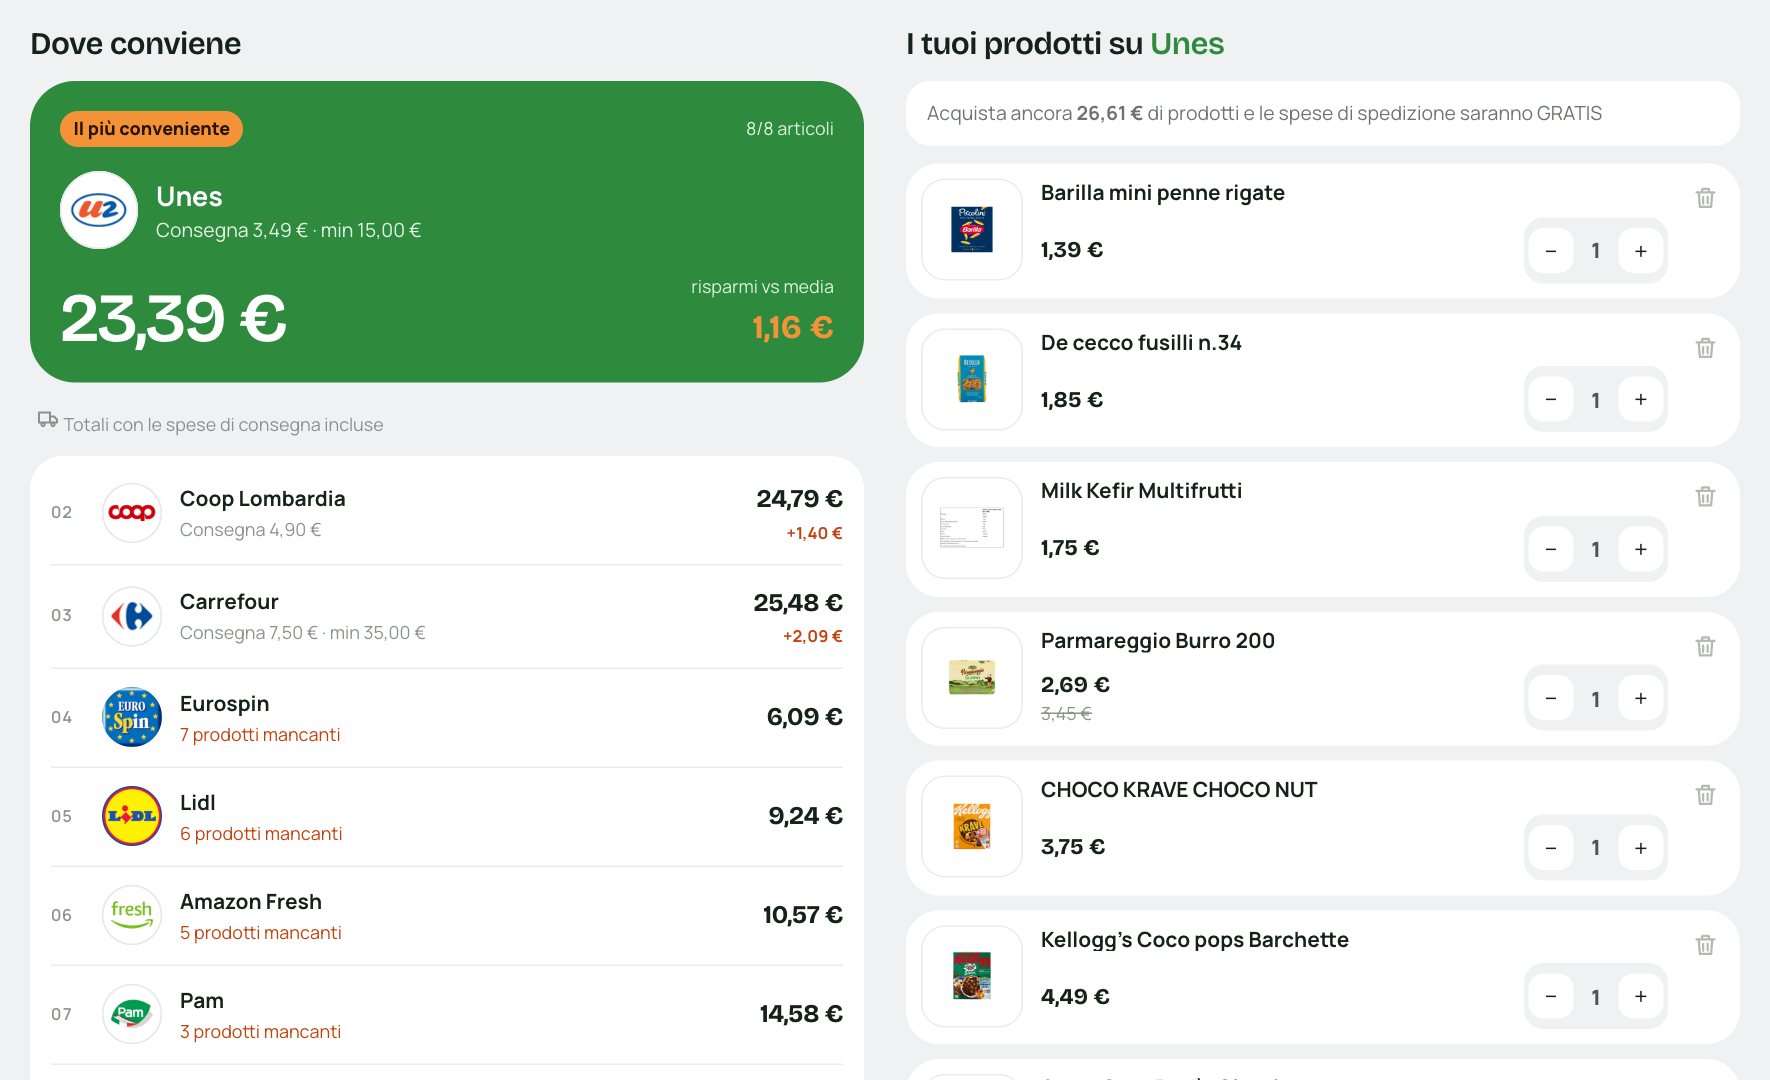Open the De cecco fusilli product image
The width and height of the screenshot is (1770, 1080).
[972, 380]
